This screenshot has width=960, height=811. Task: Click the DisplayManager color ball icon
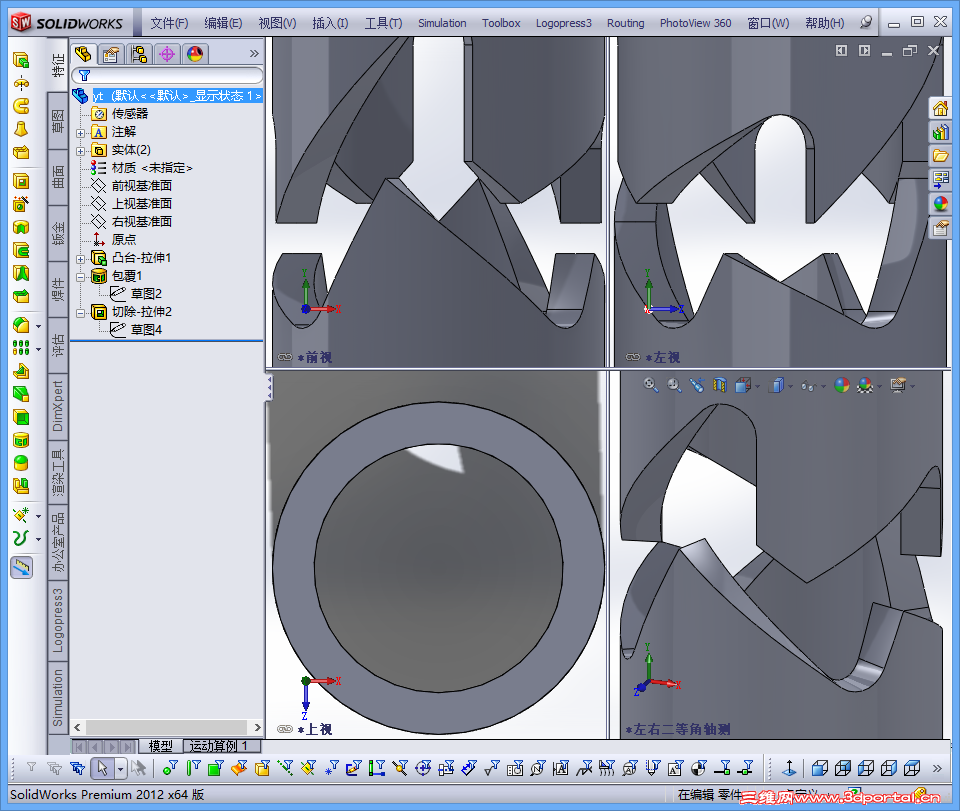pyautogui.click(x=195, y=54)
